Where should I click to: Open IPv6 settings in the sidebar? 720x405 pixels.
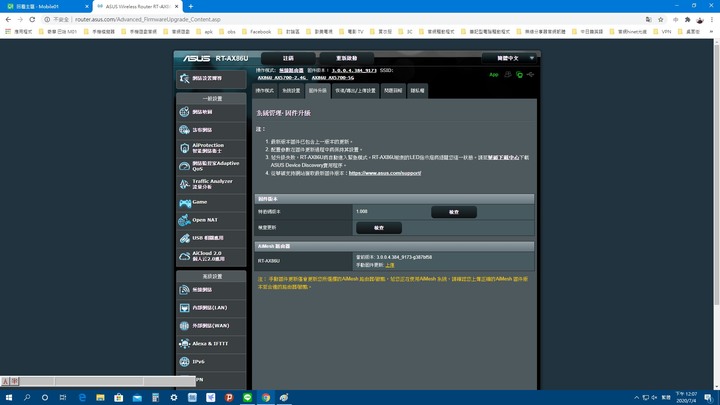[211, 362]
